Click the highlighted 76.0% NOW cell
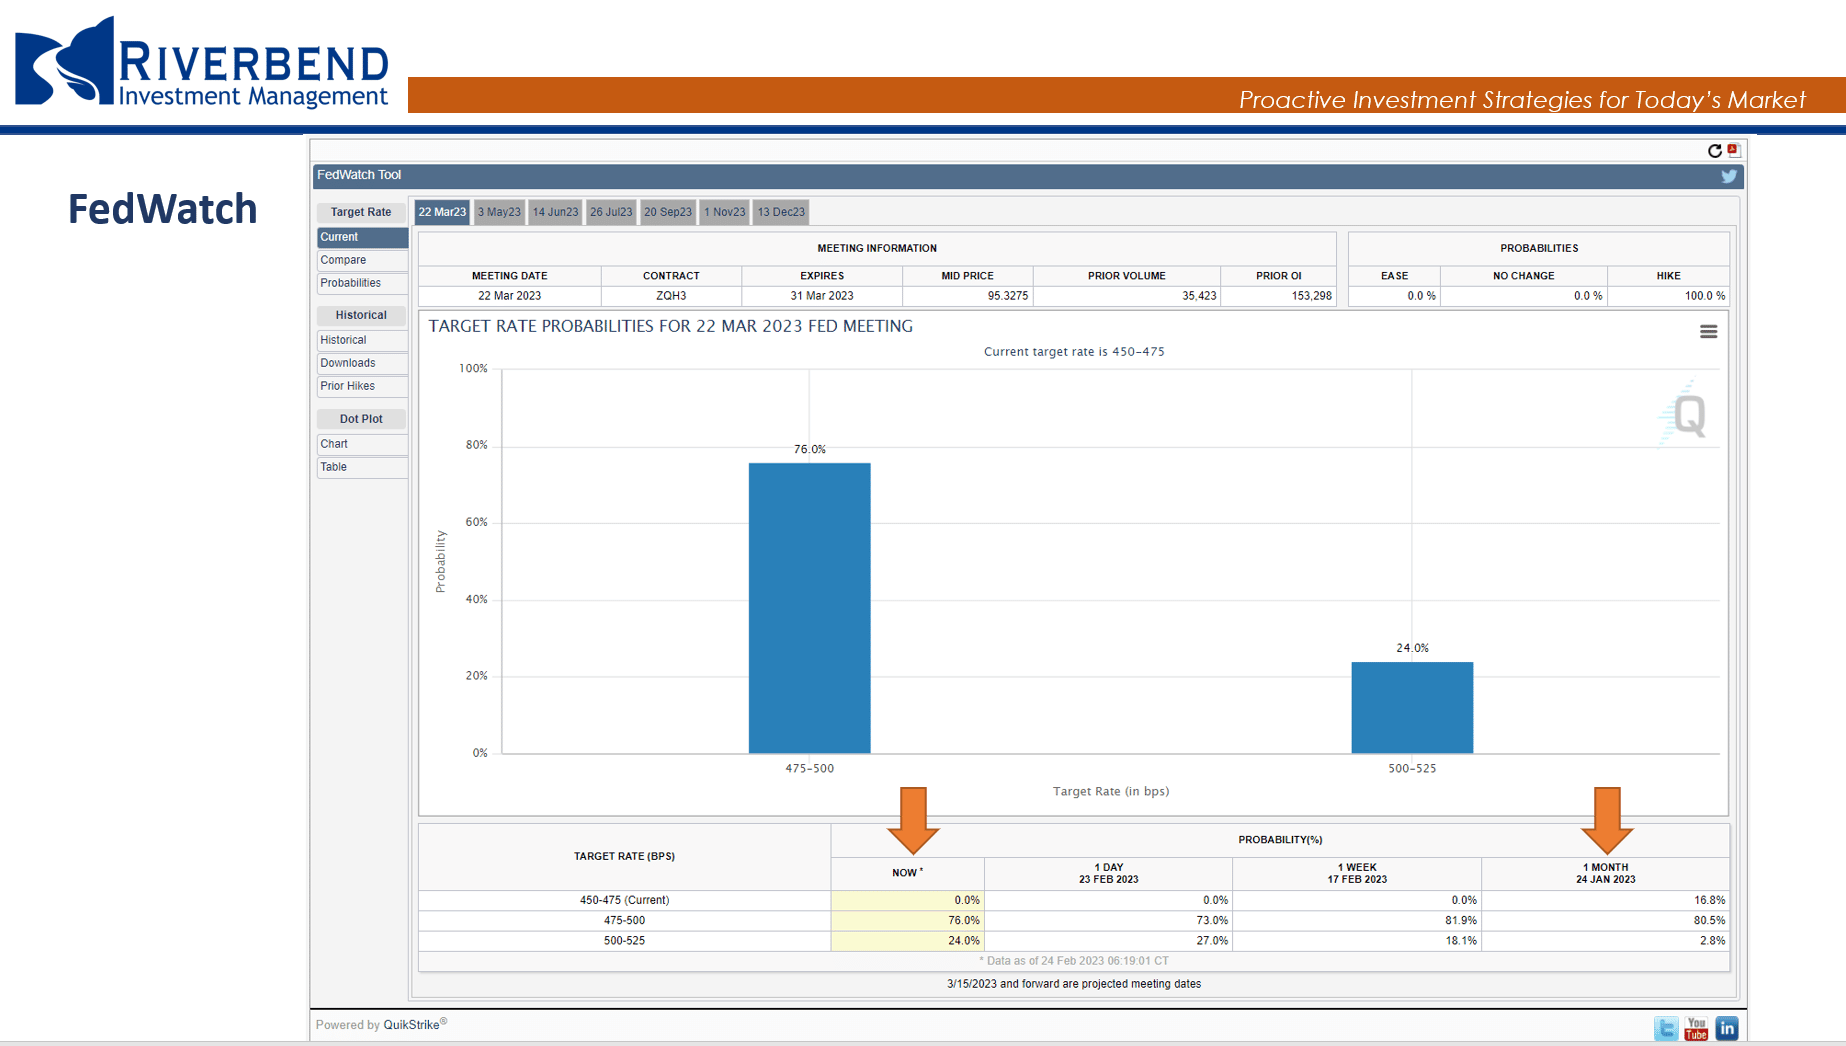The width and height of the screenshot is (1846, 1046). pyautogui.click(x=907, y=920)
